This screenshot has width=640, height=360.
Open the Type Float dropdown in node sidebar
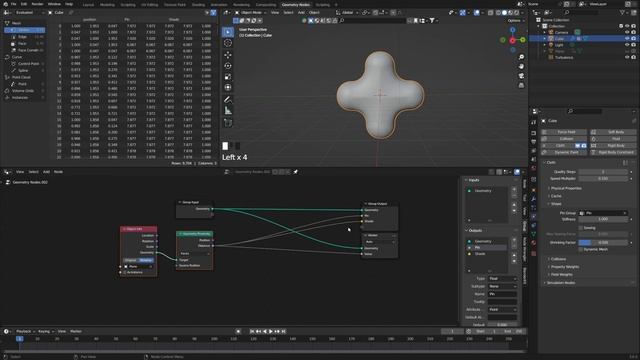(502, 278)
